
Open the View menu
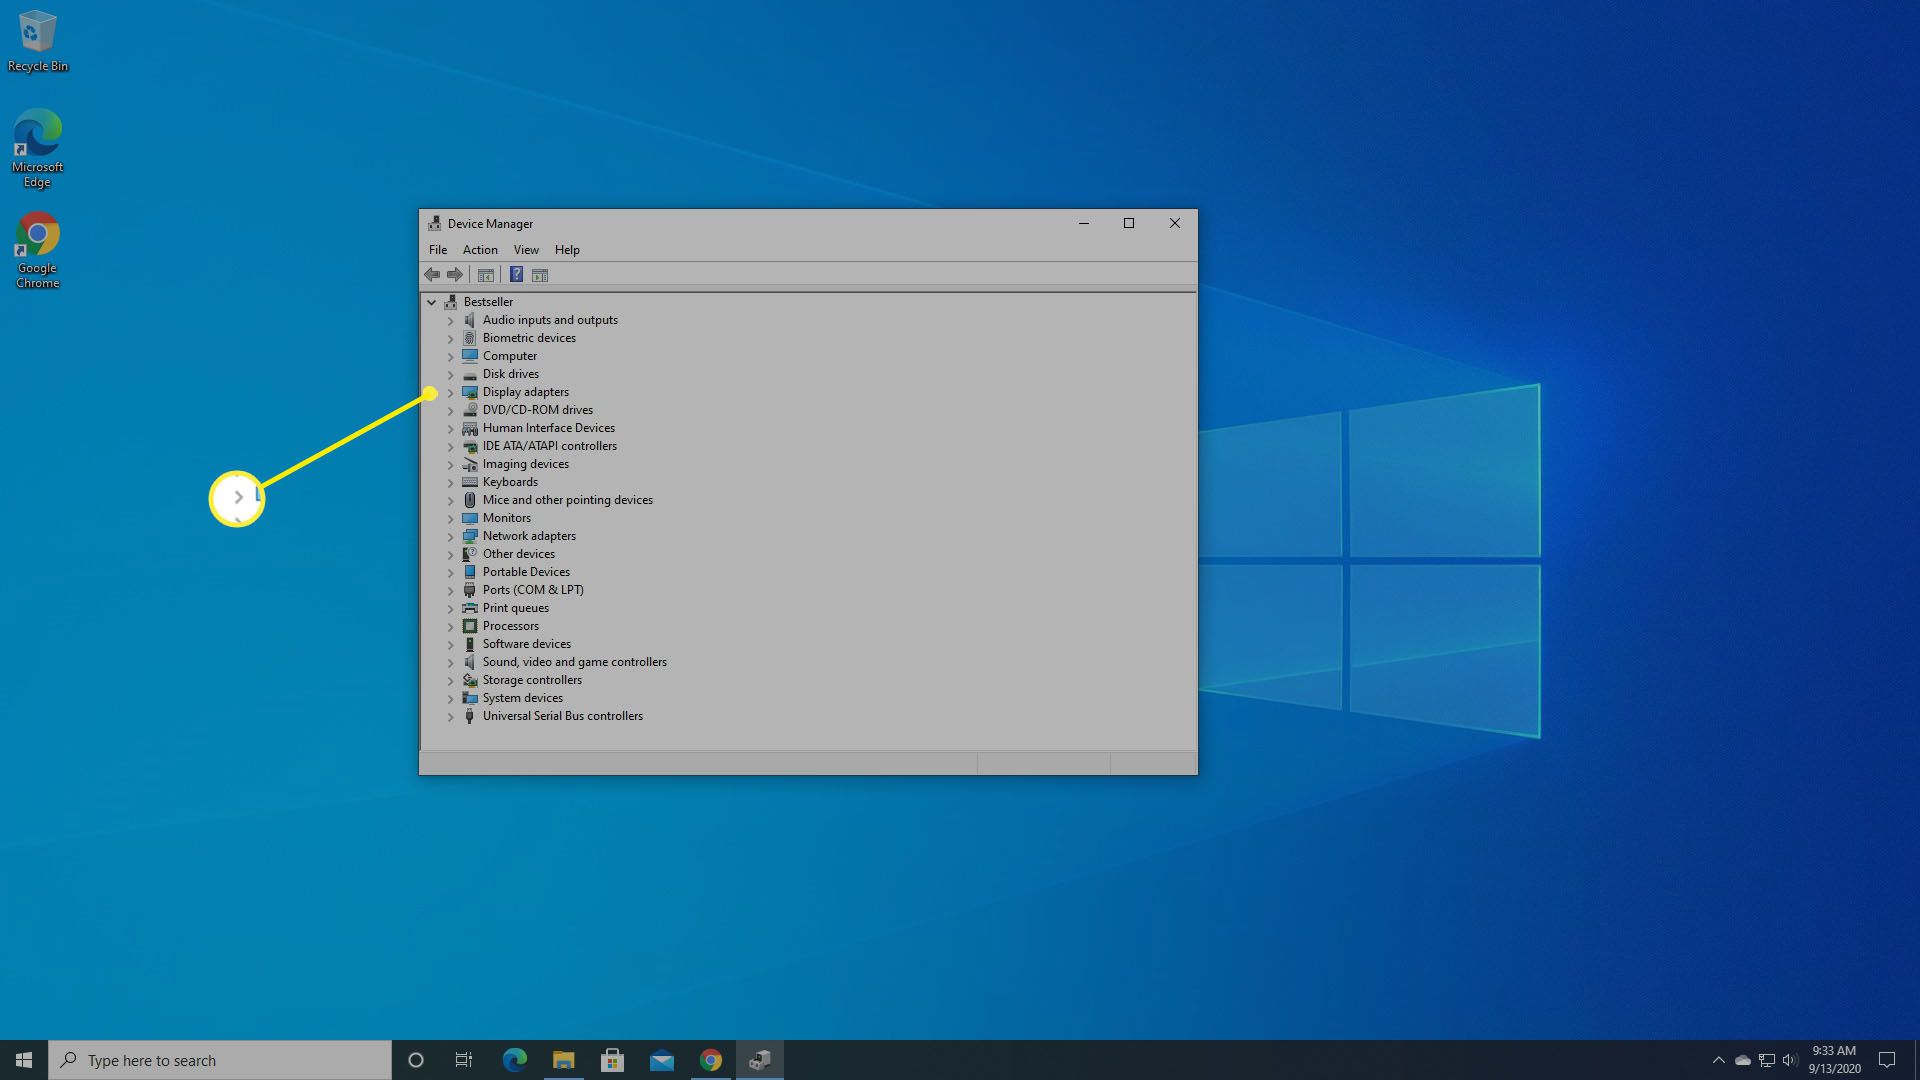525,249
